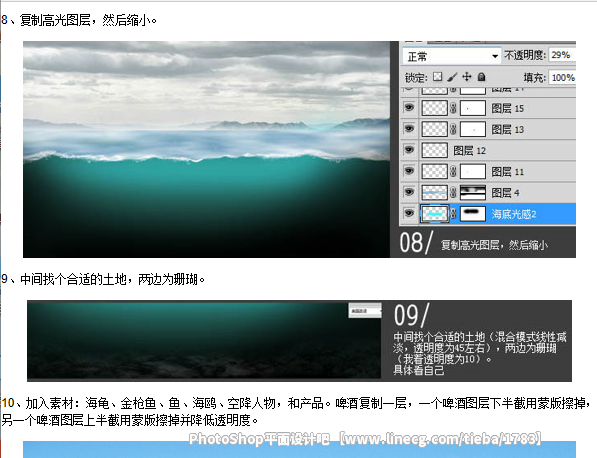Click the 填充 label

(535, 78)
